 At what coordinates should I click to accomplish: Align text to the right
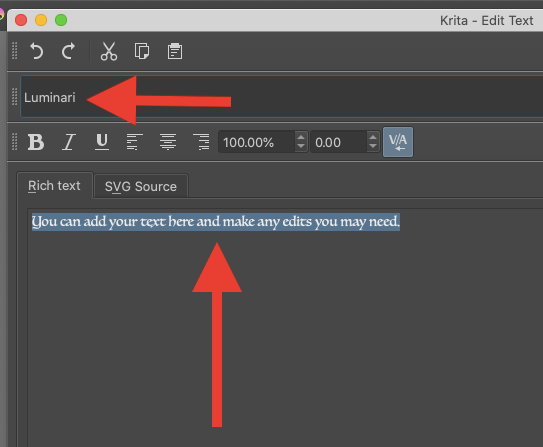[x=201, y=142]
